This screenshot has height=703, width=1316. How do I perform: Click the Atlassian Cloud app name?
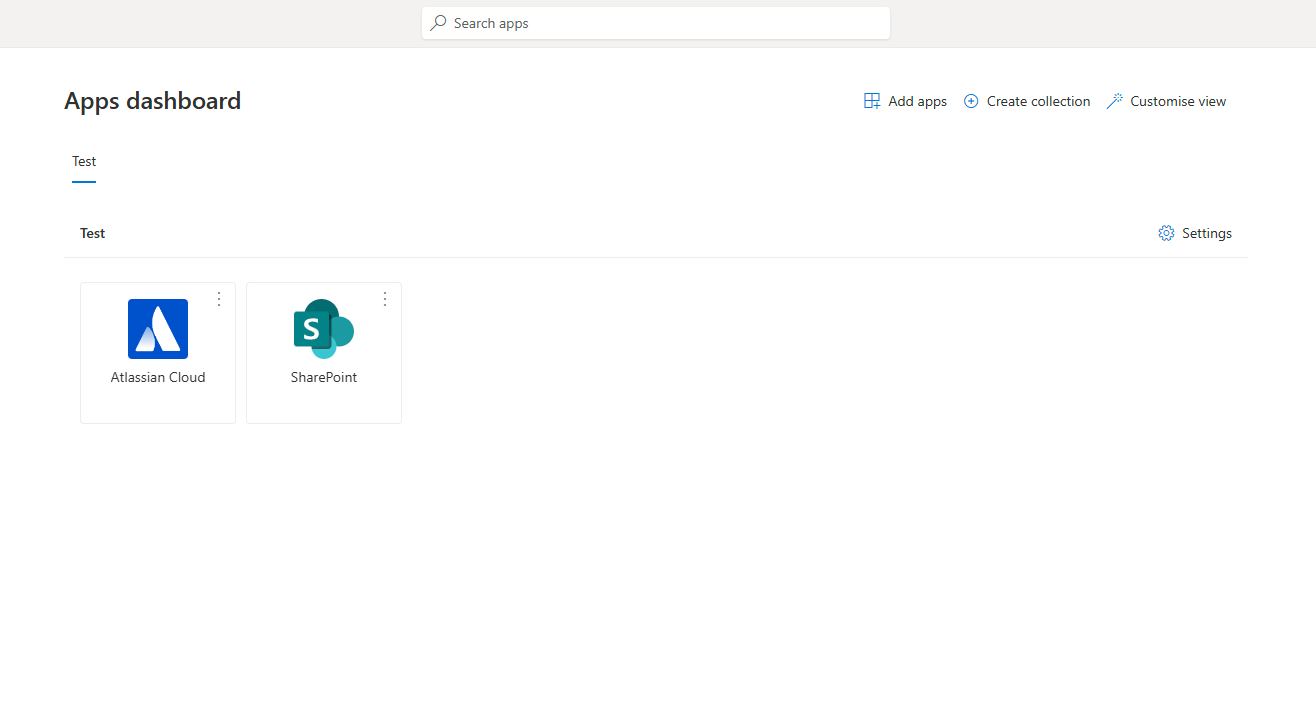click(158, 377)
